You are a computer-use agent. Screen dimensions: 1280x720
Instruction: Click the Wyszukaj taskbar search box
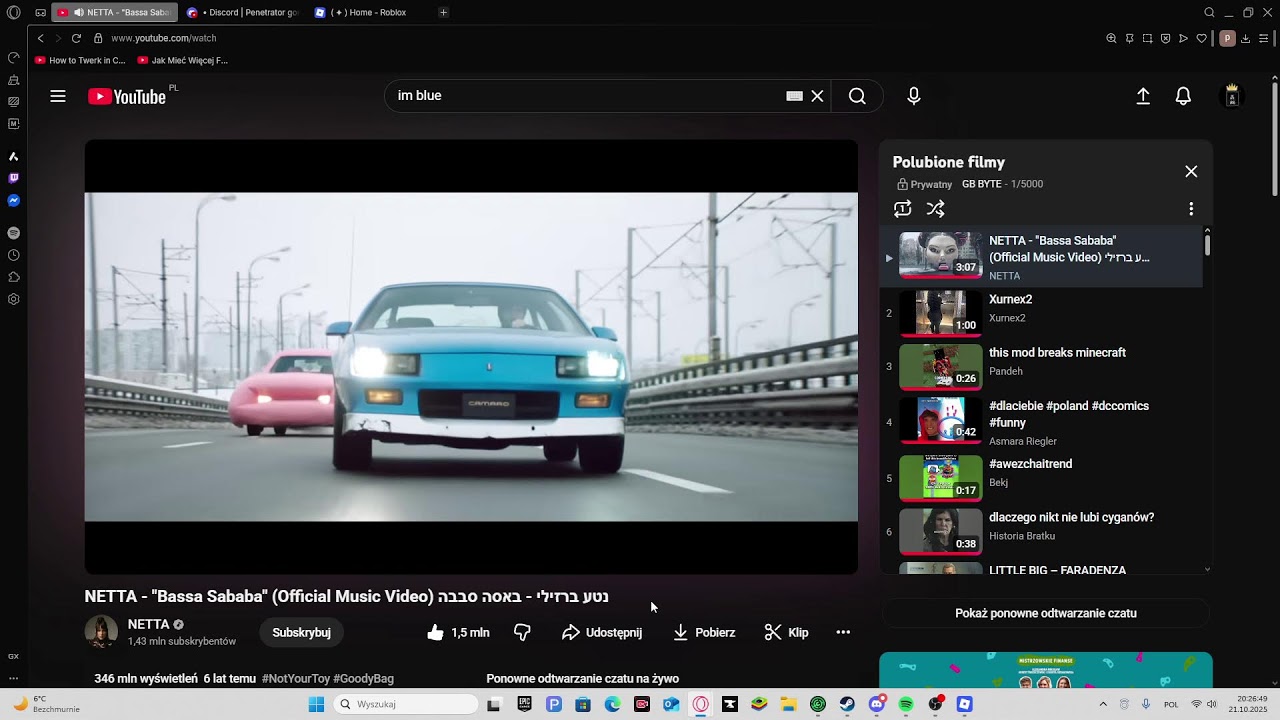point(406,704)
